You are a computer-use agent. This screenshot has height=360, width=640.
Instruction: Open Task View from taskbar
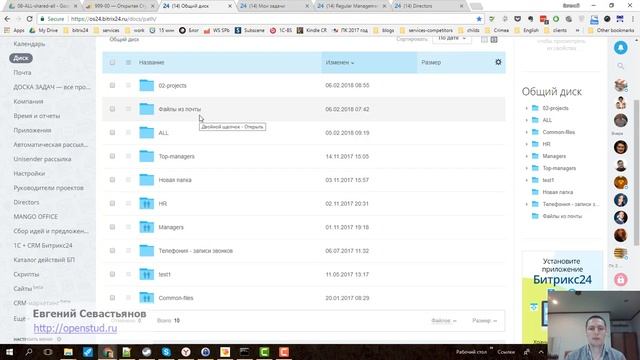click(x=48, y=352)
